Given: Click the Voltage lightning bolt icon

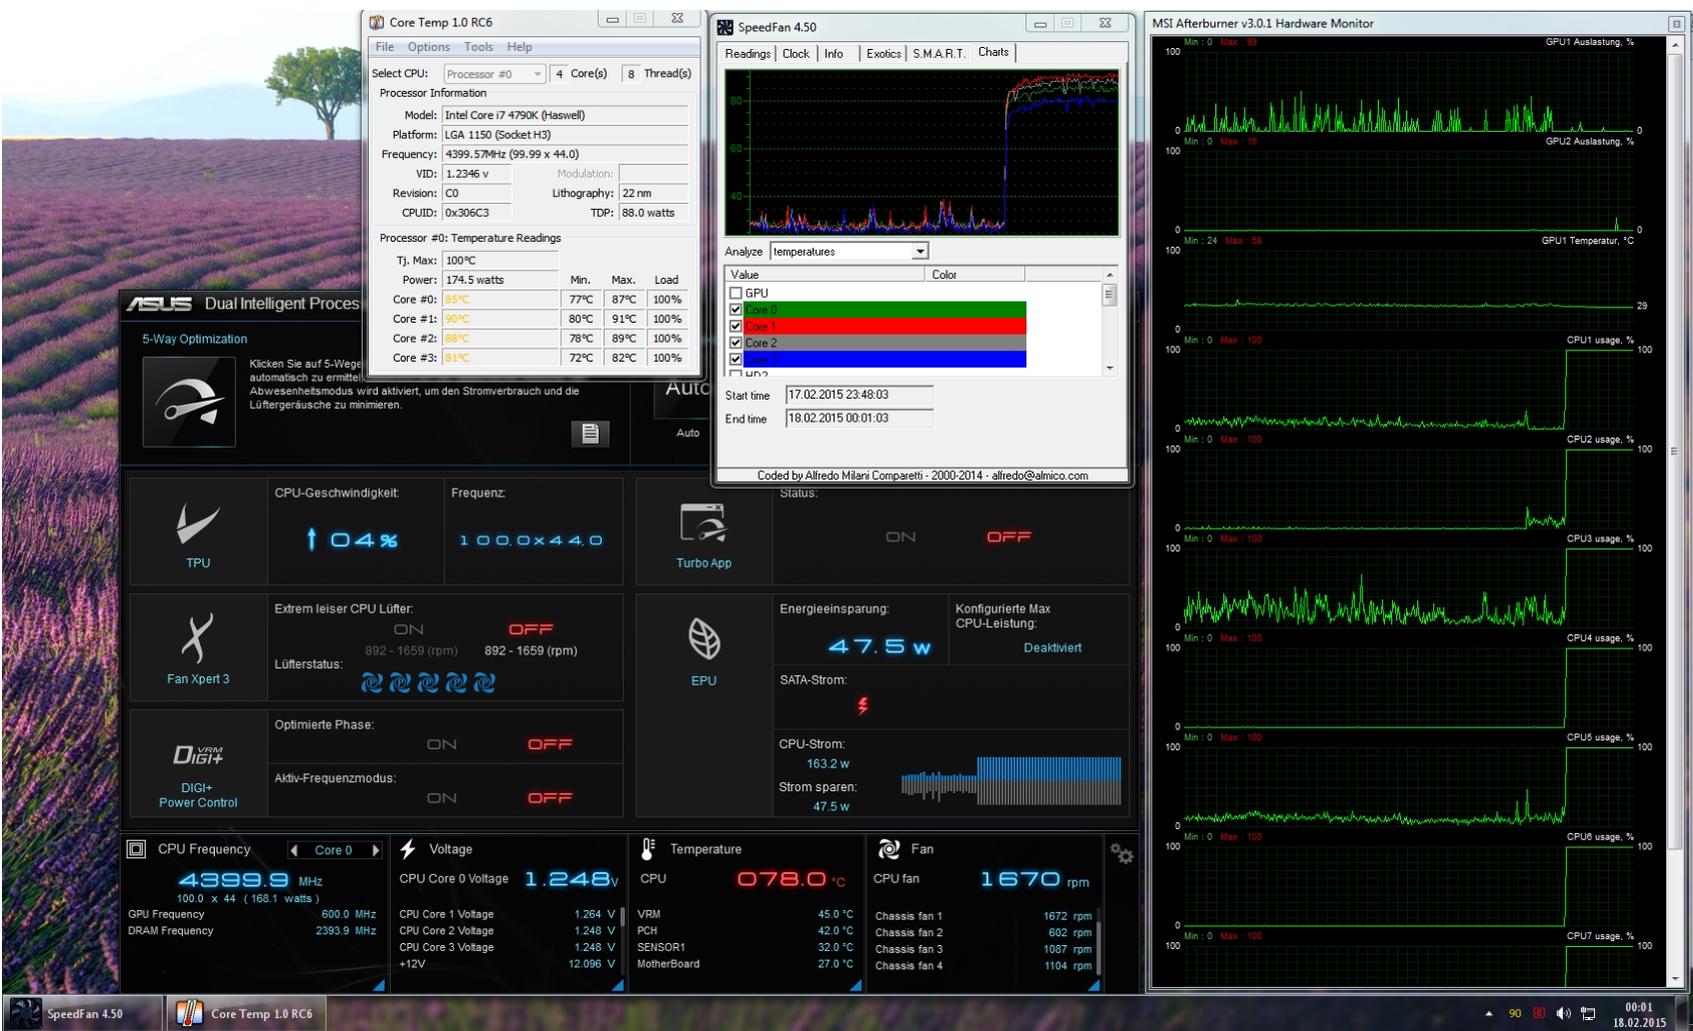Looking at the screenshot, I should click(x=408, y=849).
